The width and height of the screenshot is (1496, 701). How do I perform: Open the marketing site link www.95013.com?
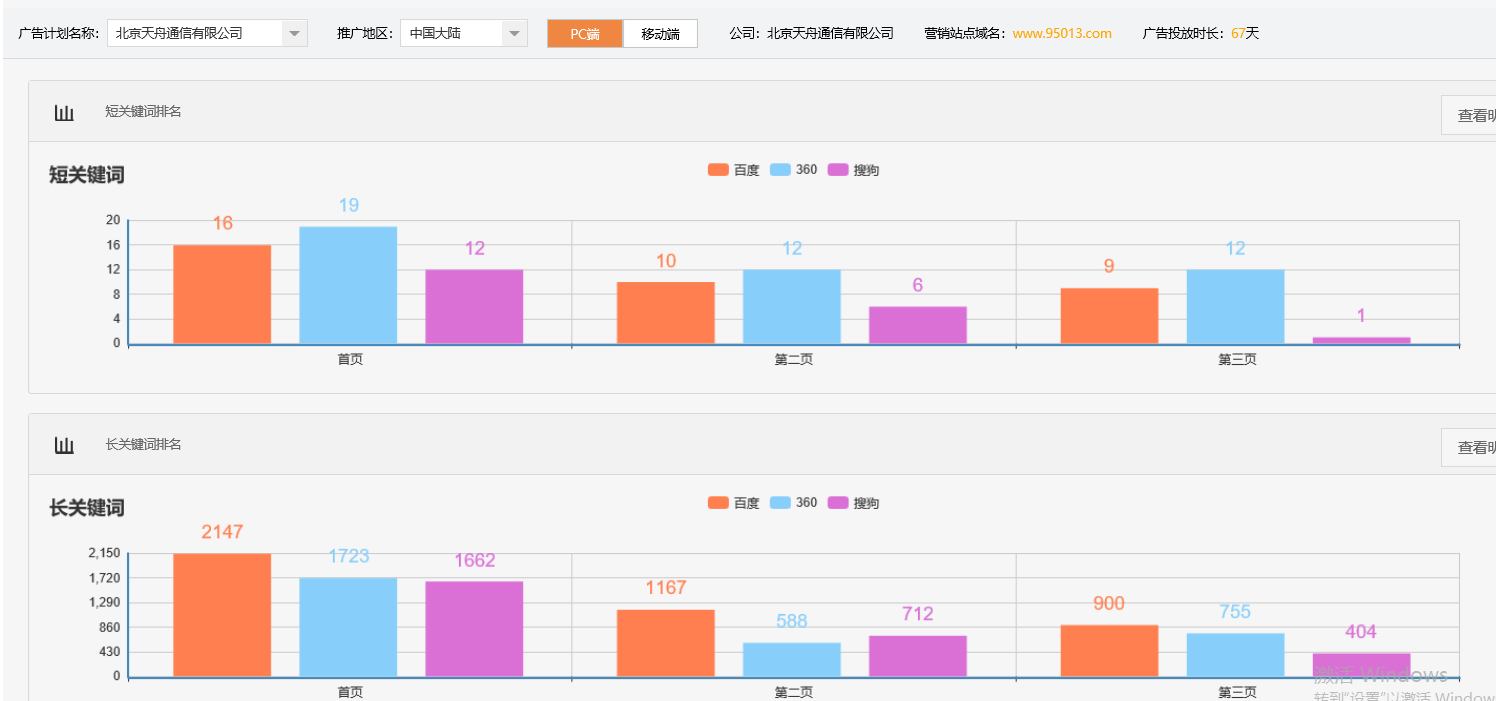(x=1061, y=32)
